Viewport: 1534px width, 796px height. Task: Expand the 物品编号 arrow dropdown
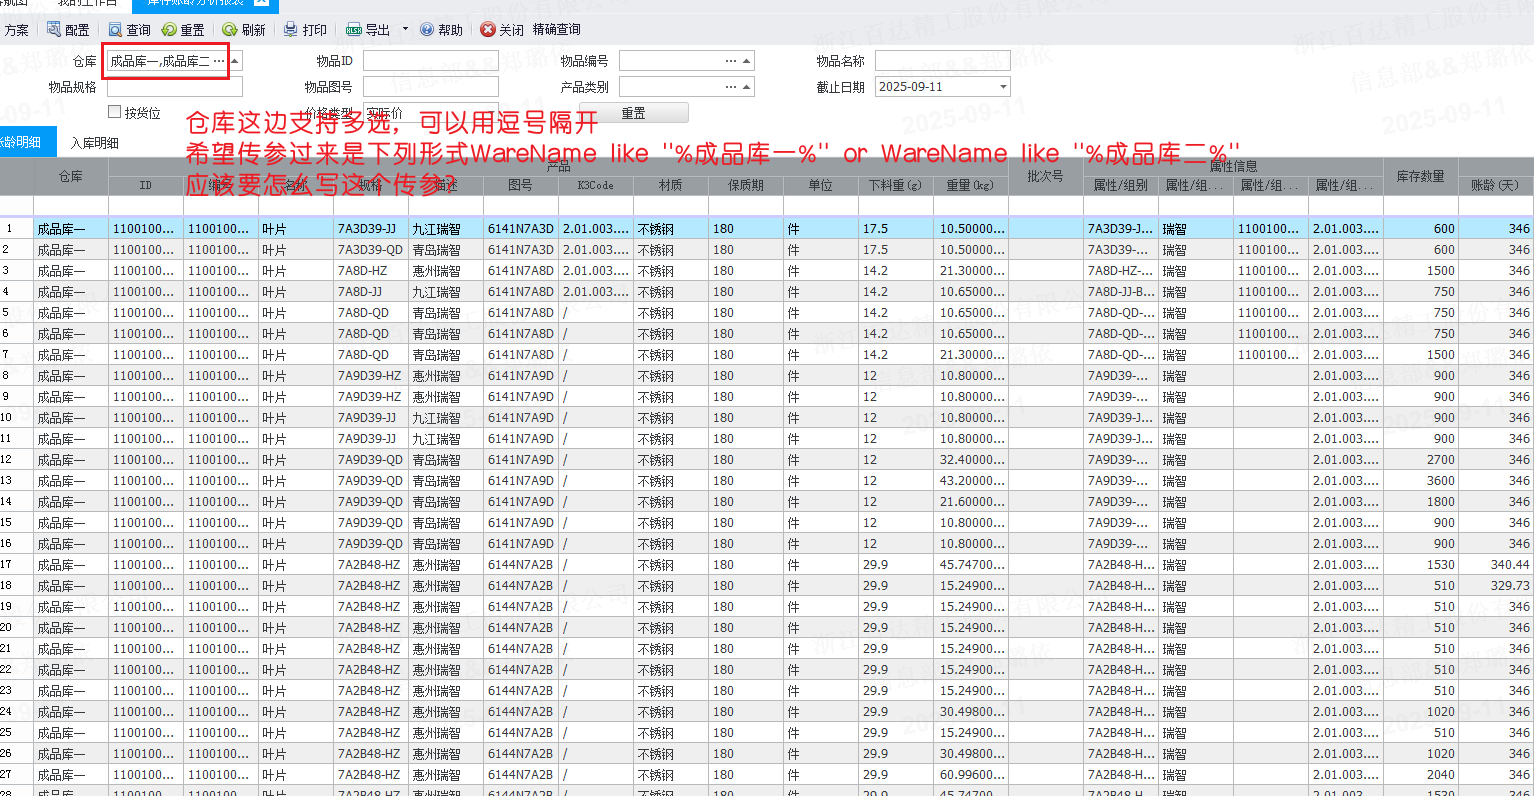coord(747,61)
